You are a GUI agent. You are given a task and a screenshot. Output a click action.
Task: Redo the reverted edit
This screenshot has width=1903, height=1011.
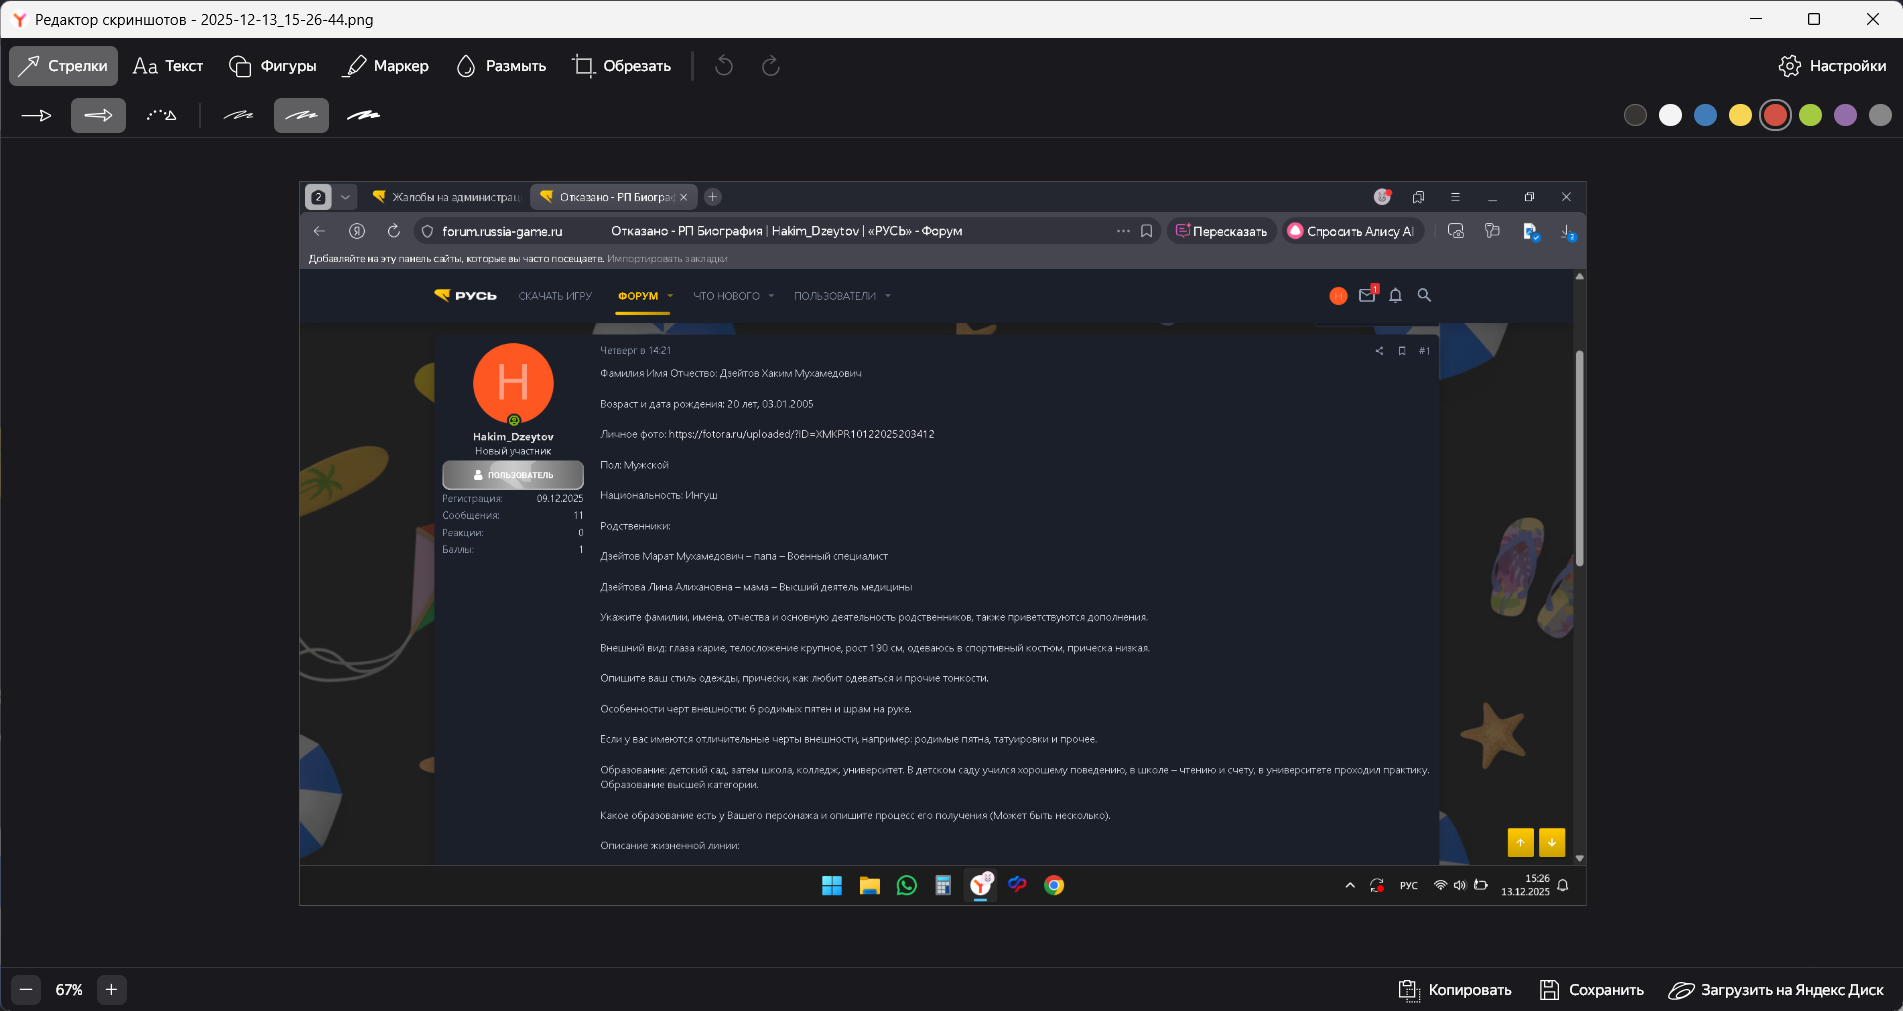770,66
